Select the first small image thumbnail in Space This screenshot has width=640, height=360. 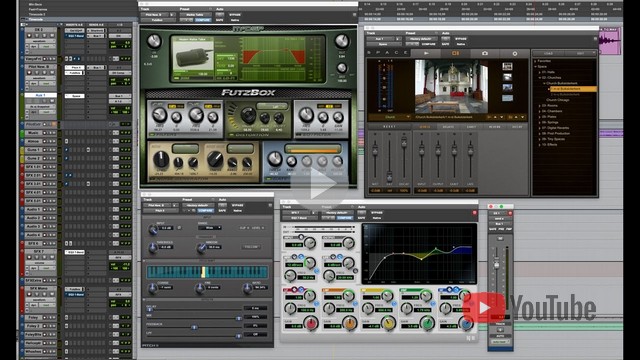[507, 66]
